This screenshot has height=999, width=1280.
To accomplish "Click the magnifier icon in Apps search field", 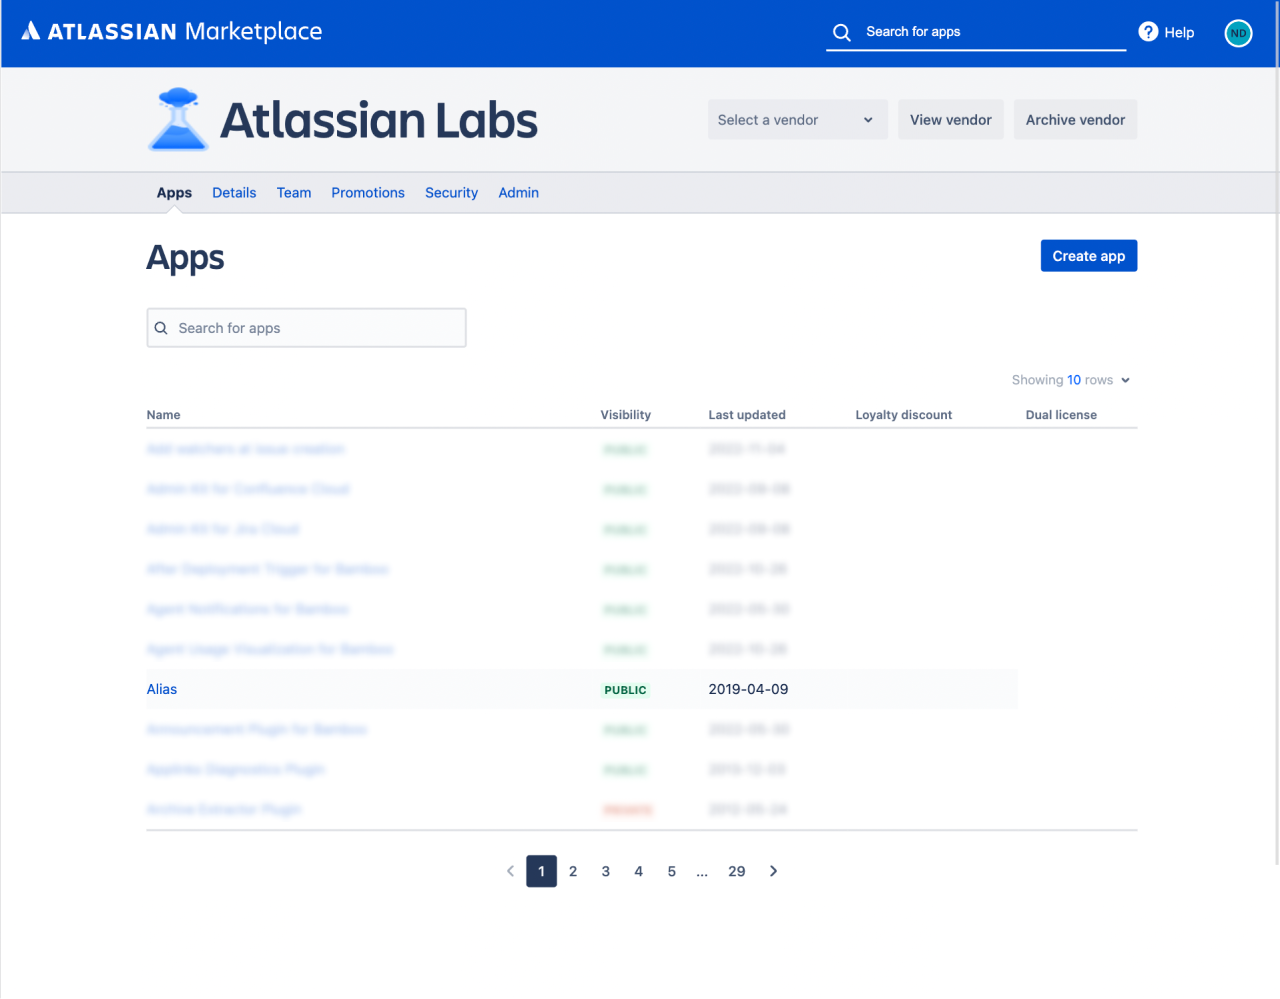I will click(x=161, y=328).
